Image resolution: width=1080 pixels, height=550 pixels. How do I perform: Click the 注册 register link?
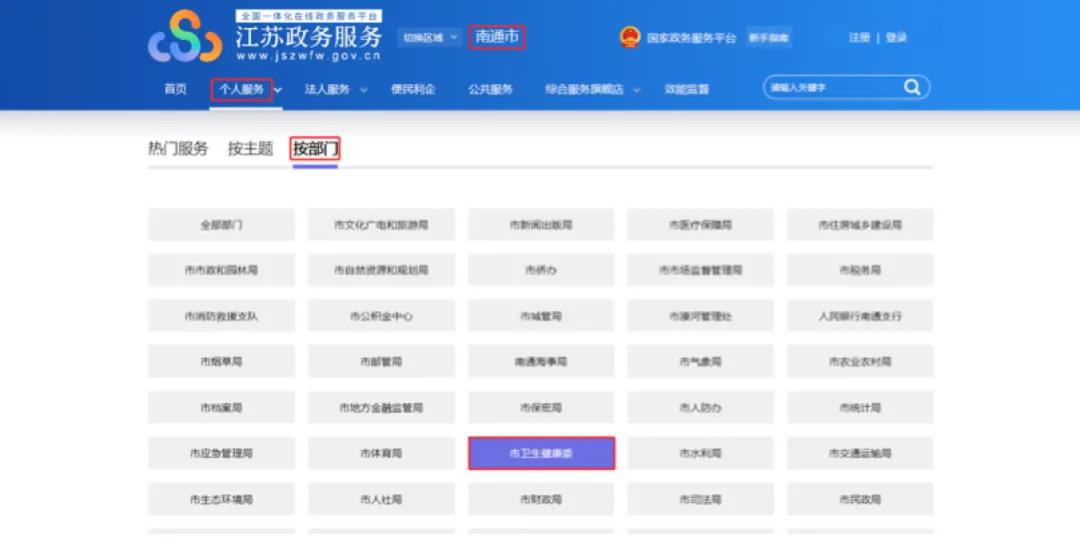pos(859,38)
